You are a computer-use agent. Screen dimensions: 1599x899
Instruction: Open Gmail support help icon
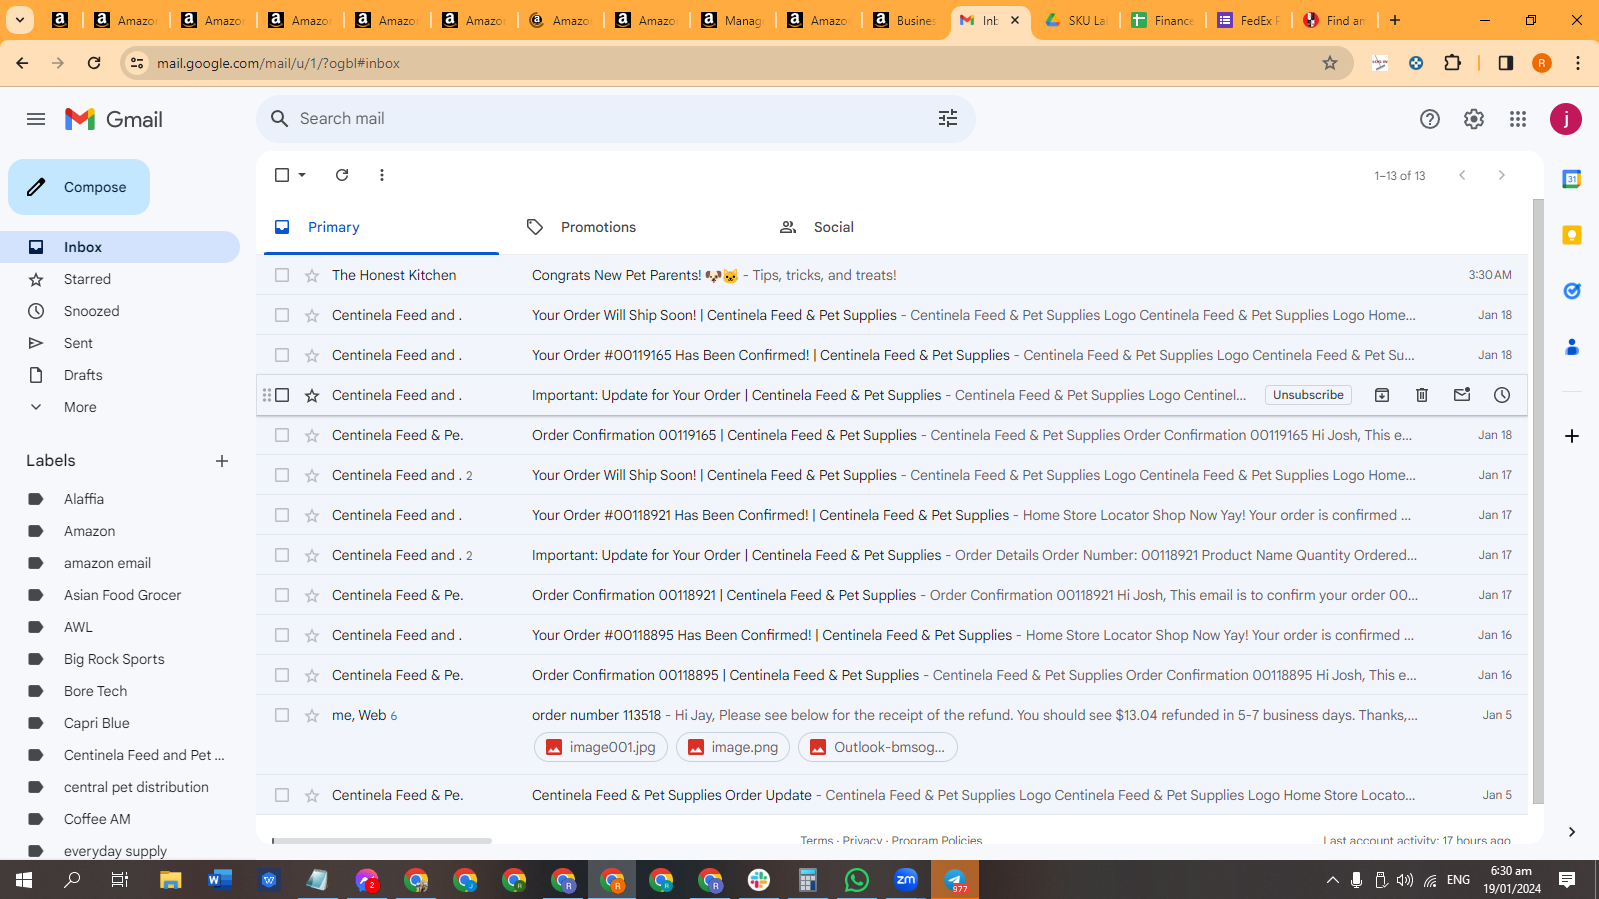tap(1430, 119)
